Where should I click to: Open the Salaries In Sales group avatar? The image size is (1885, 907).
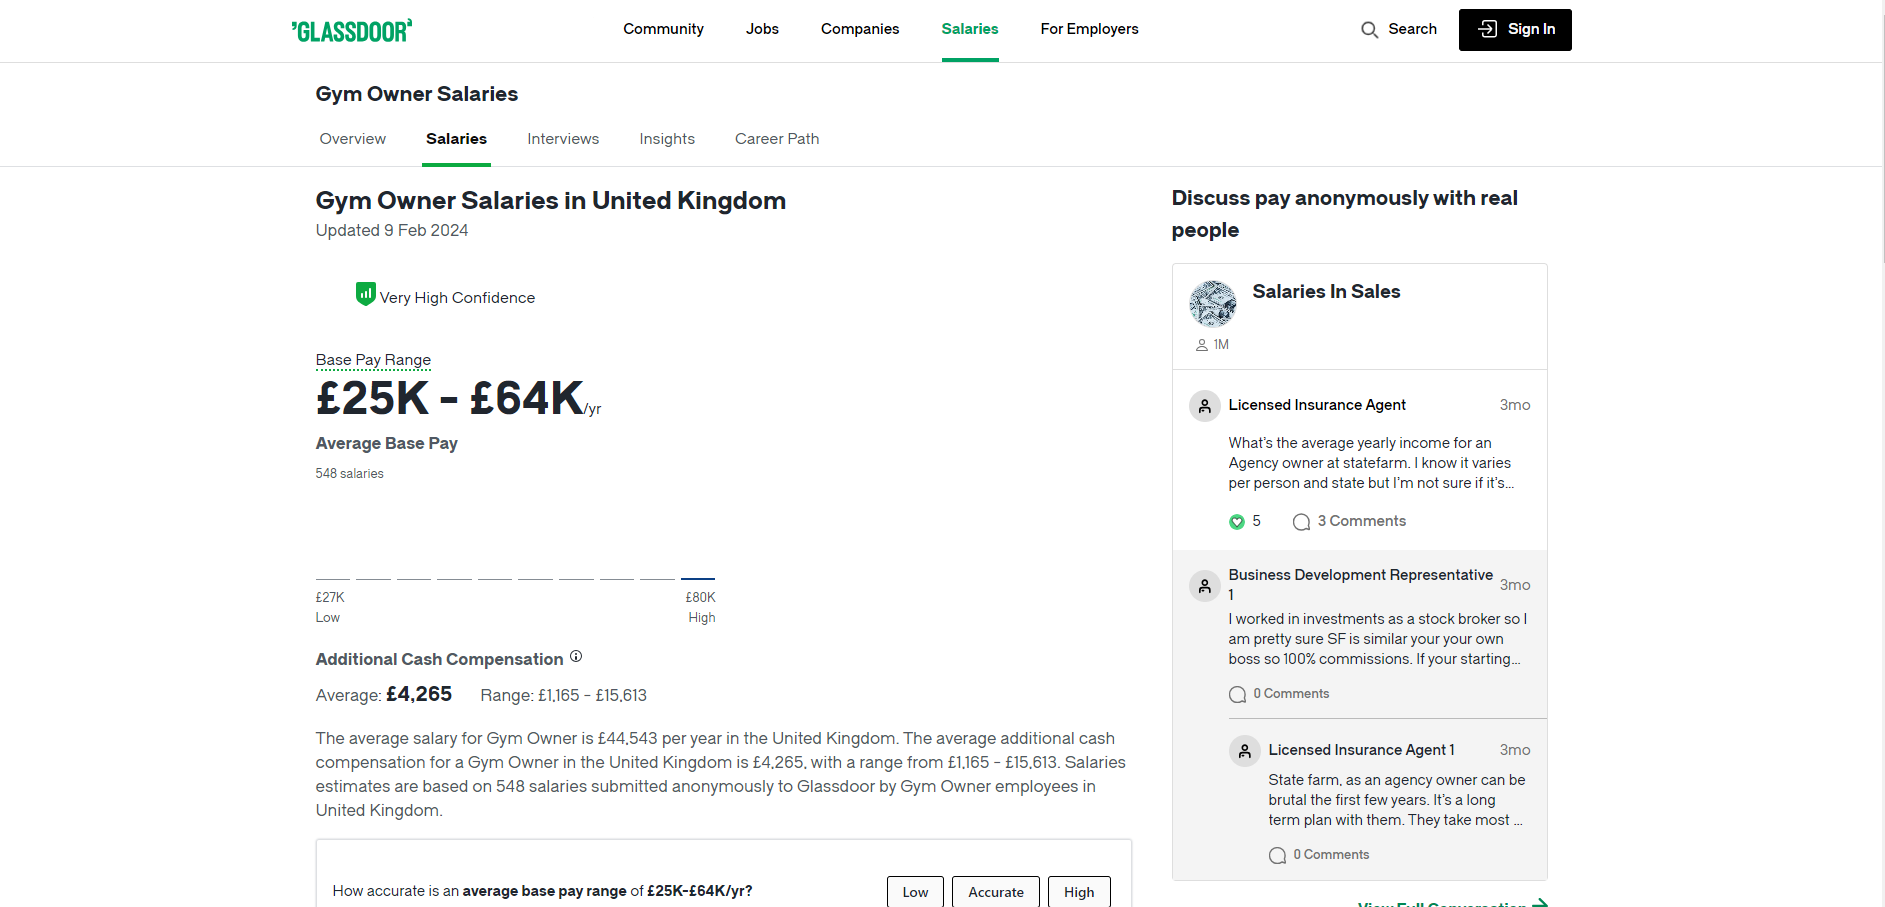point(1212,304)
